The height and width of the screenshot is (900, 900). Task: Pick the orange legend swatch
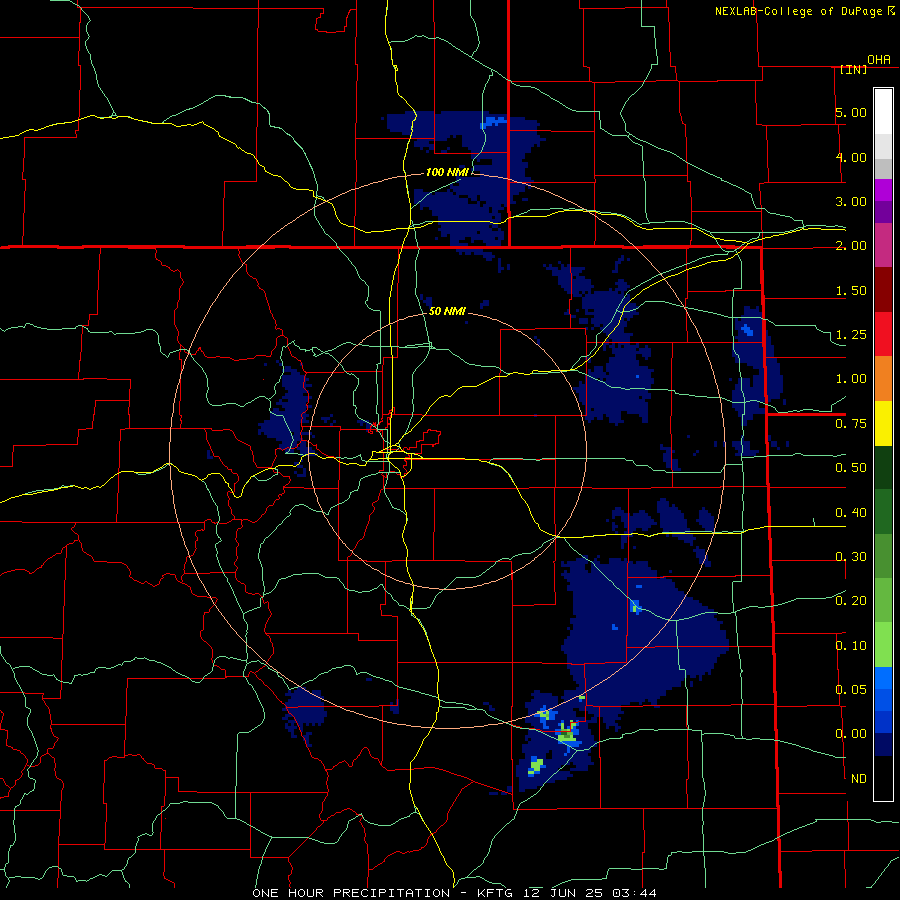click(883, 379)
